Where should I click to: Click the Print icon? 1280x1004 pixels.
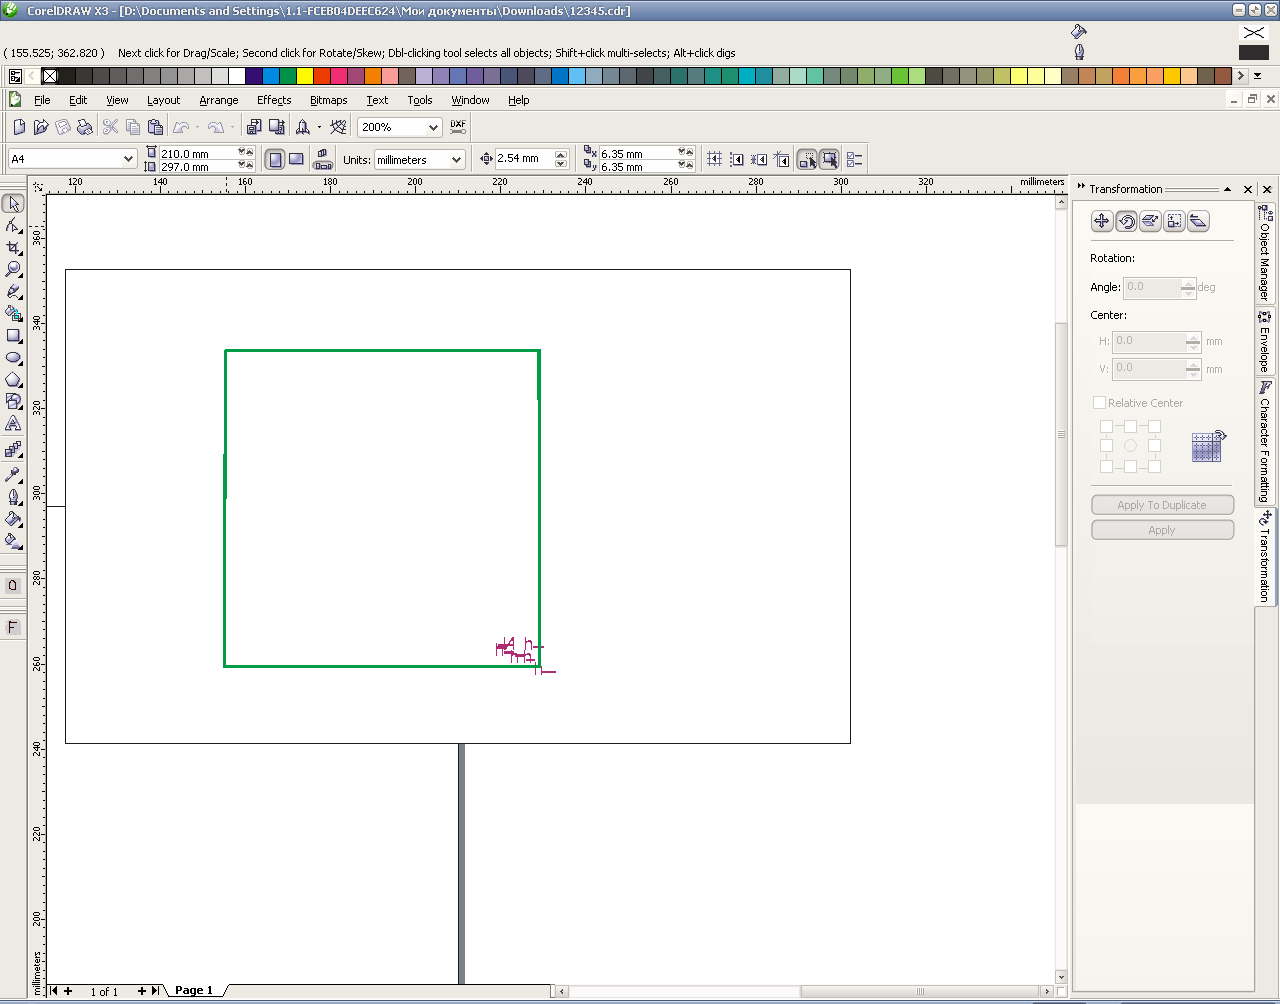(85, 127)
